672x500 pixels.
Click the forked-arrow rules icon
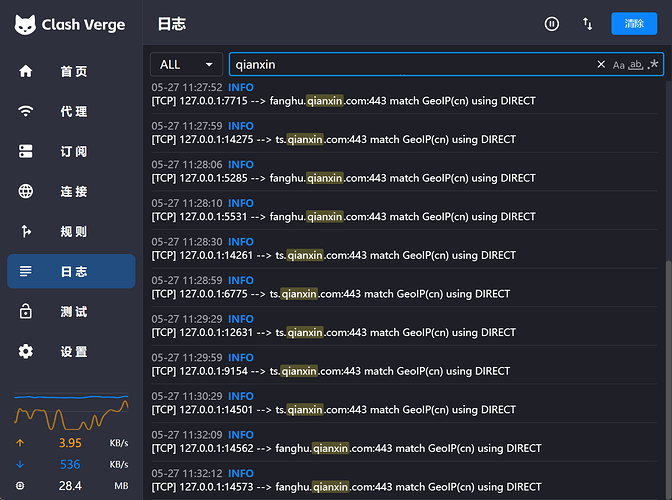coord(26,231)
